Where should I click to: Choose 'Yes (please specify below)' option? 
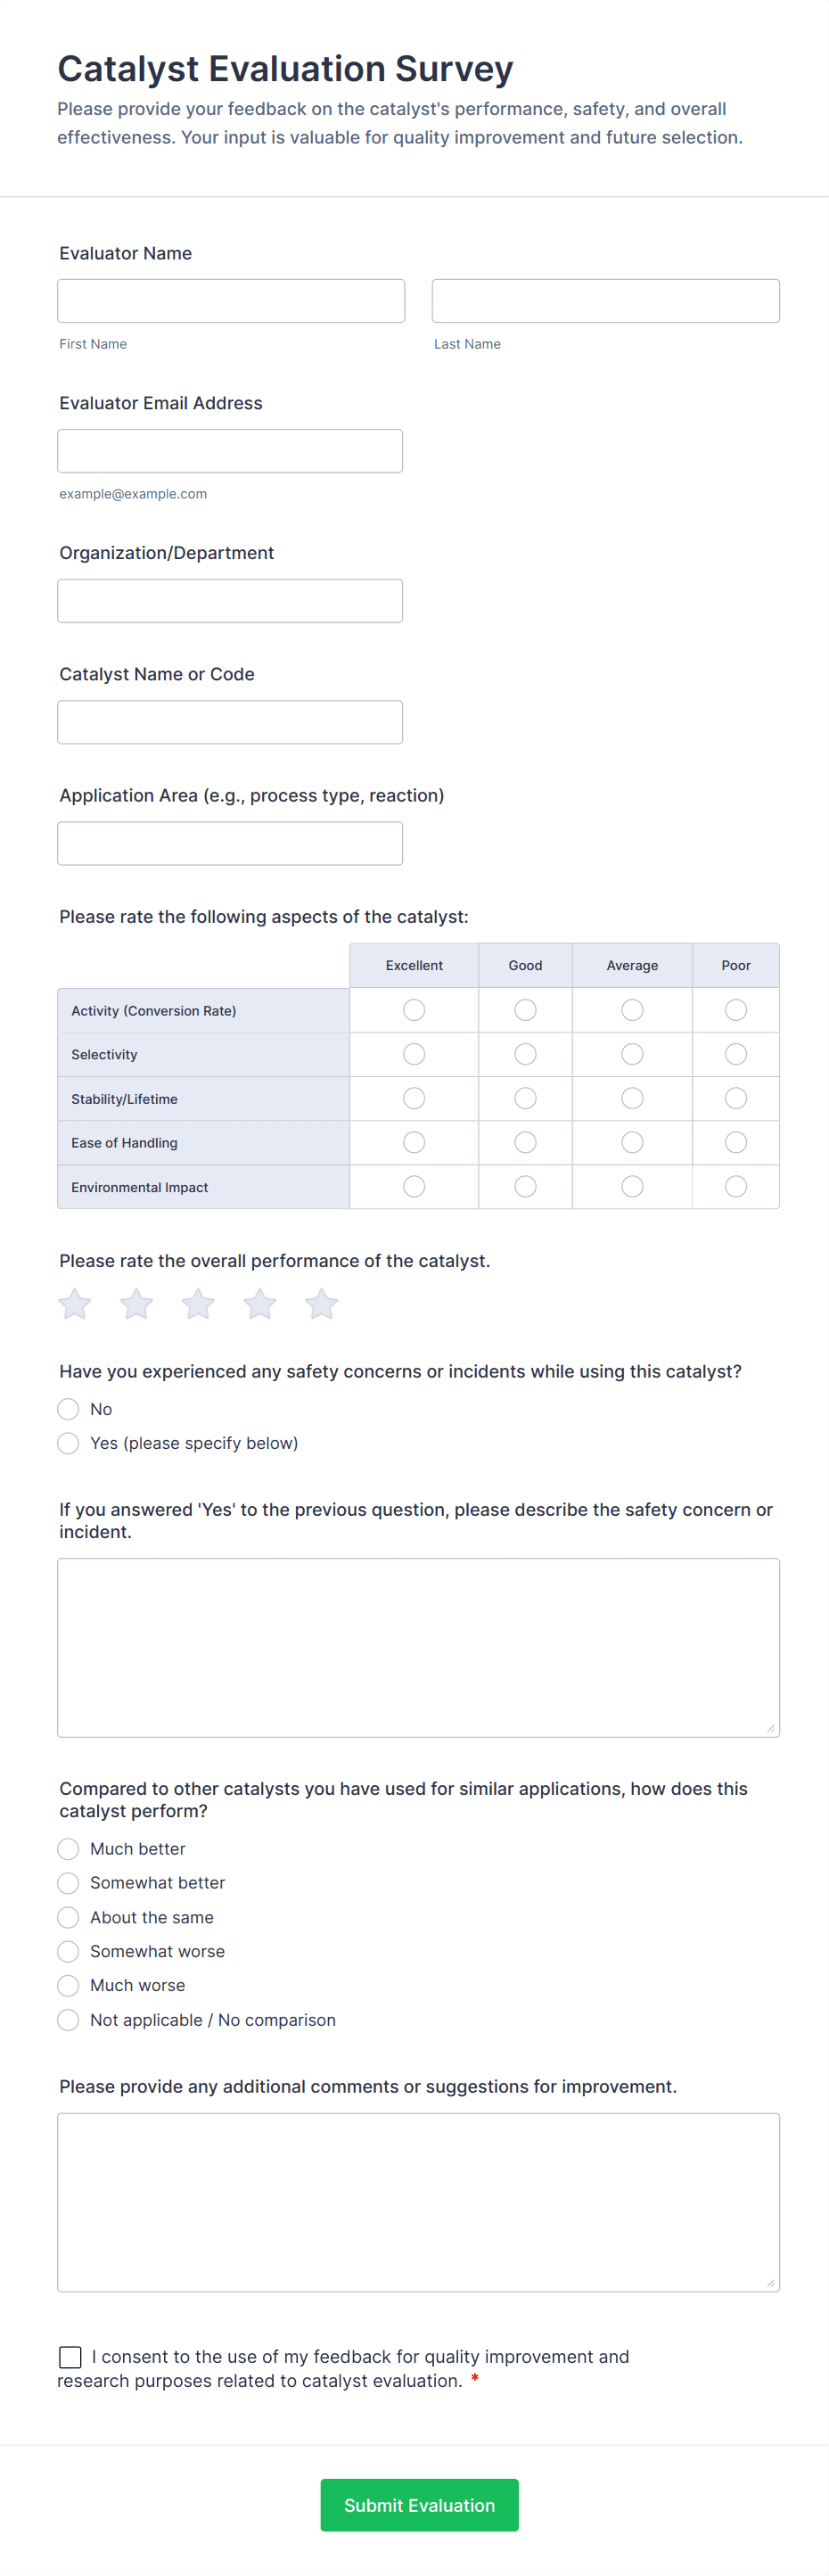(x=68, y=1443)
